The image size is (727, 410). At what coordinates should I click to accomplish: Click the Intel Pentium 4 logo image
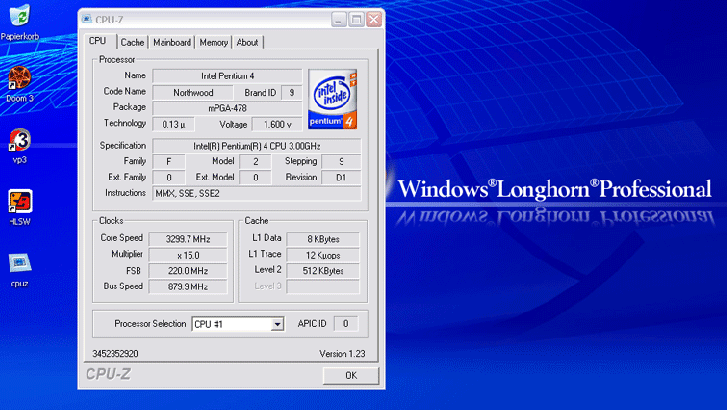[332, 99]
